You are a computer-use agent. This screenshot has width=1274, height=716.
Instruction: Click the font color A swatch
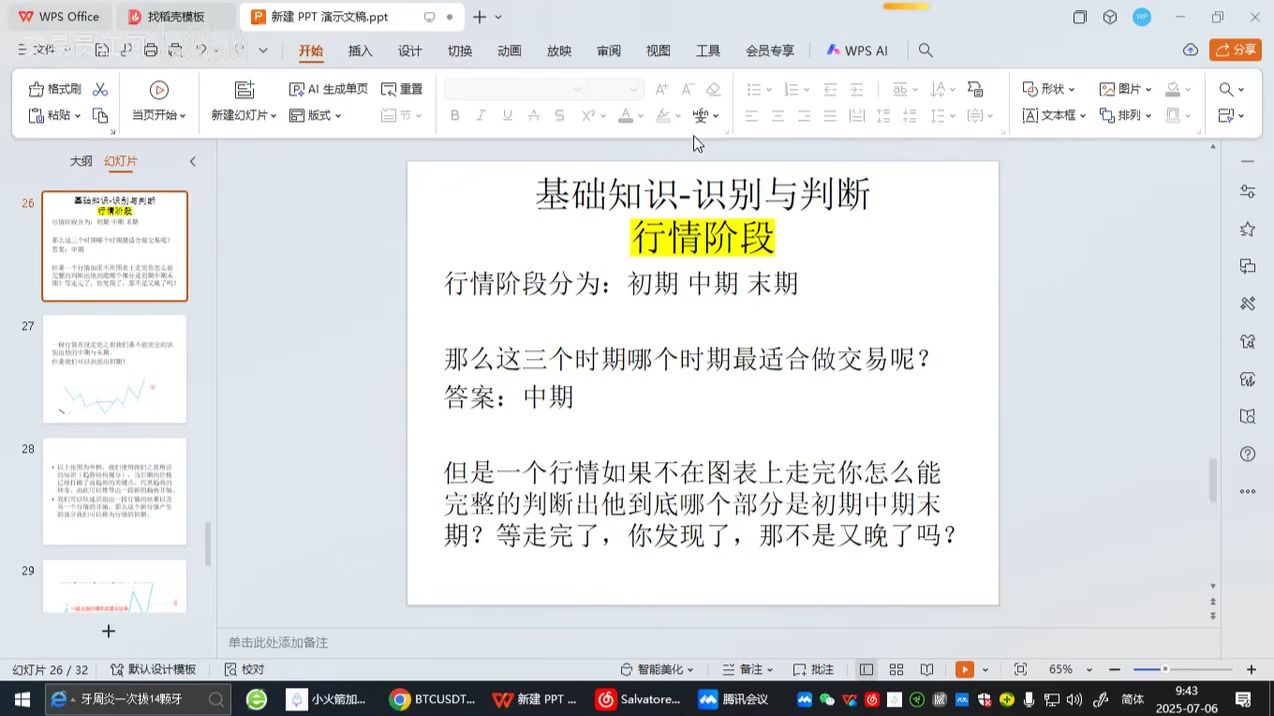[625, 116]
